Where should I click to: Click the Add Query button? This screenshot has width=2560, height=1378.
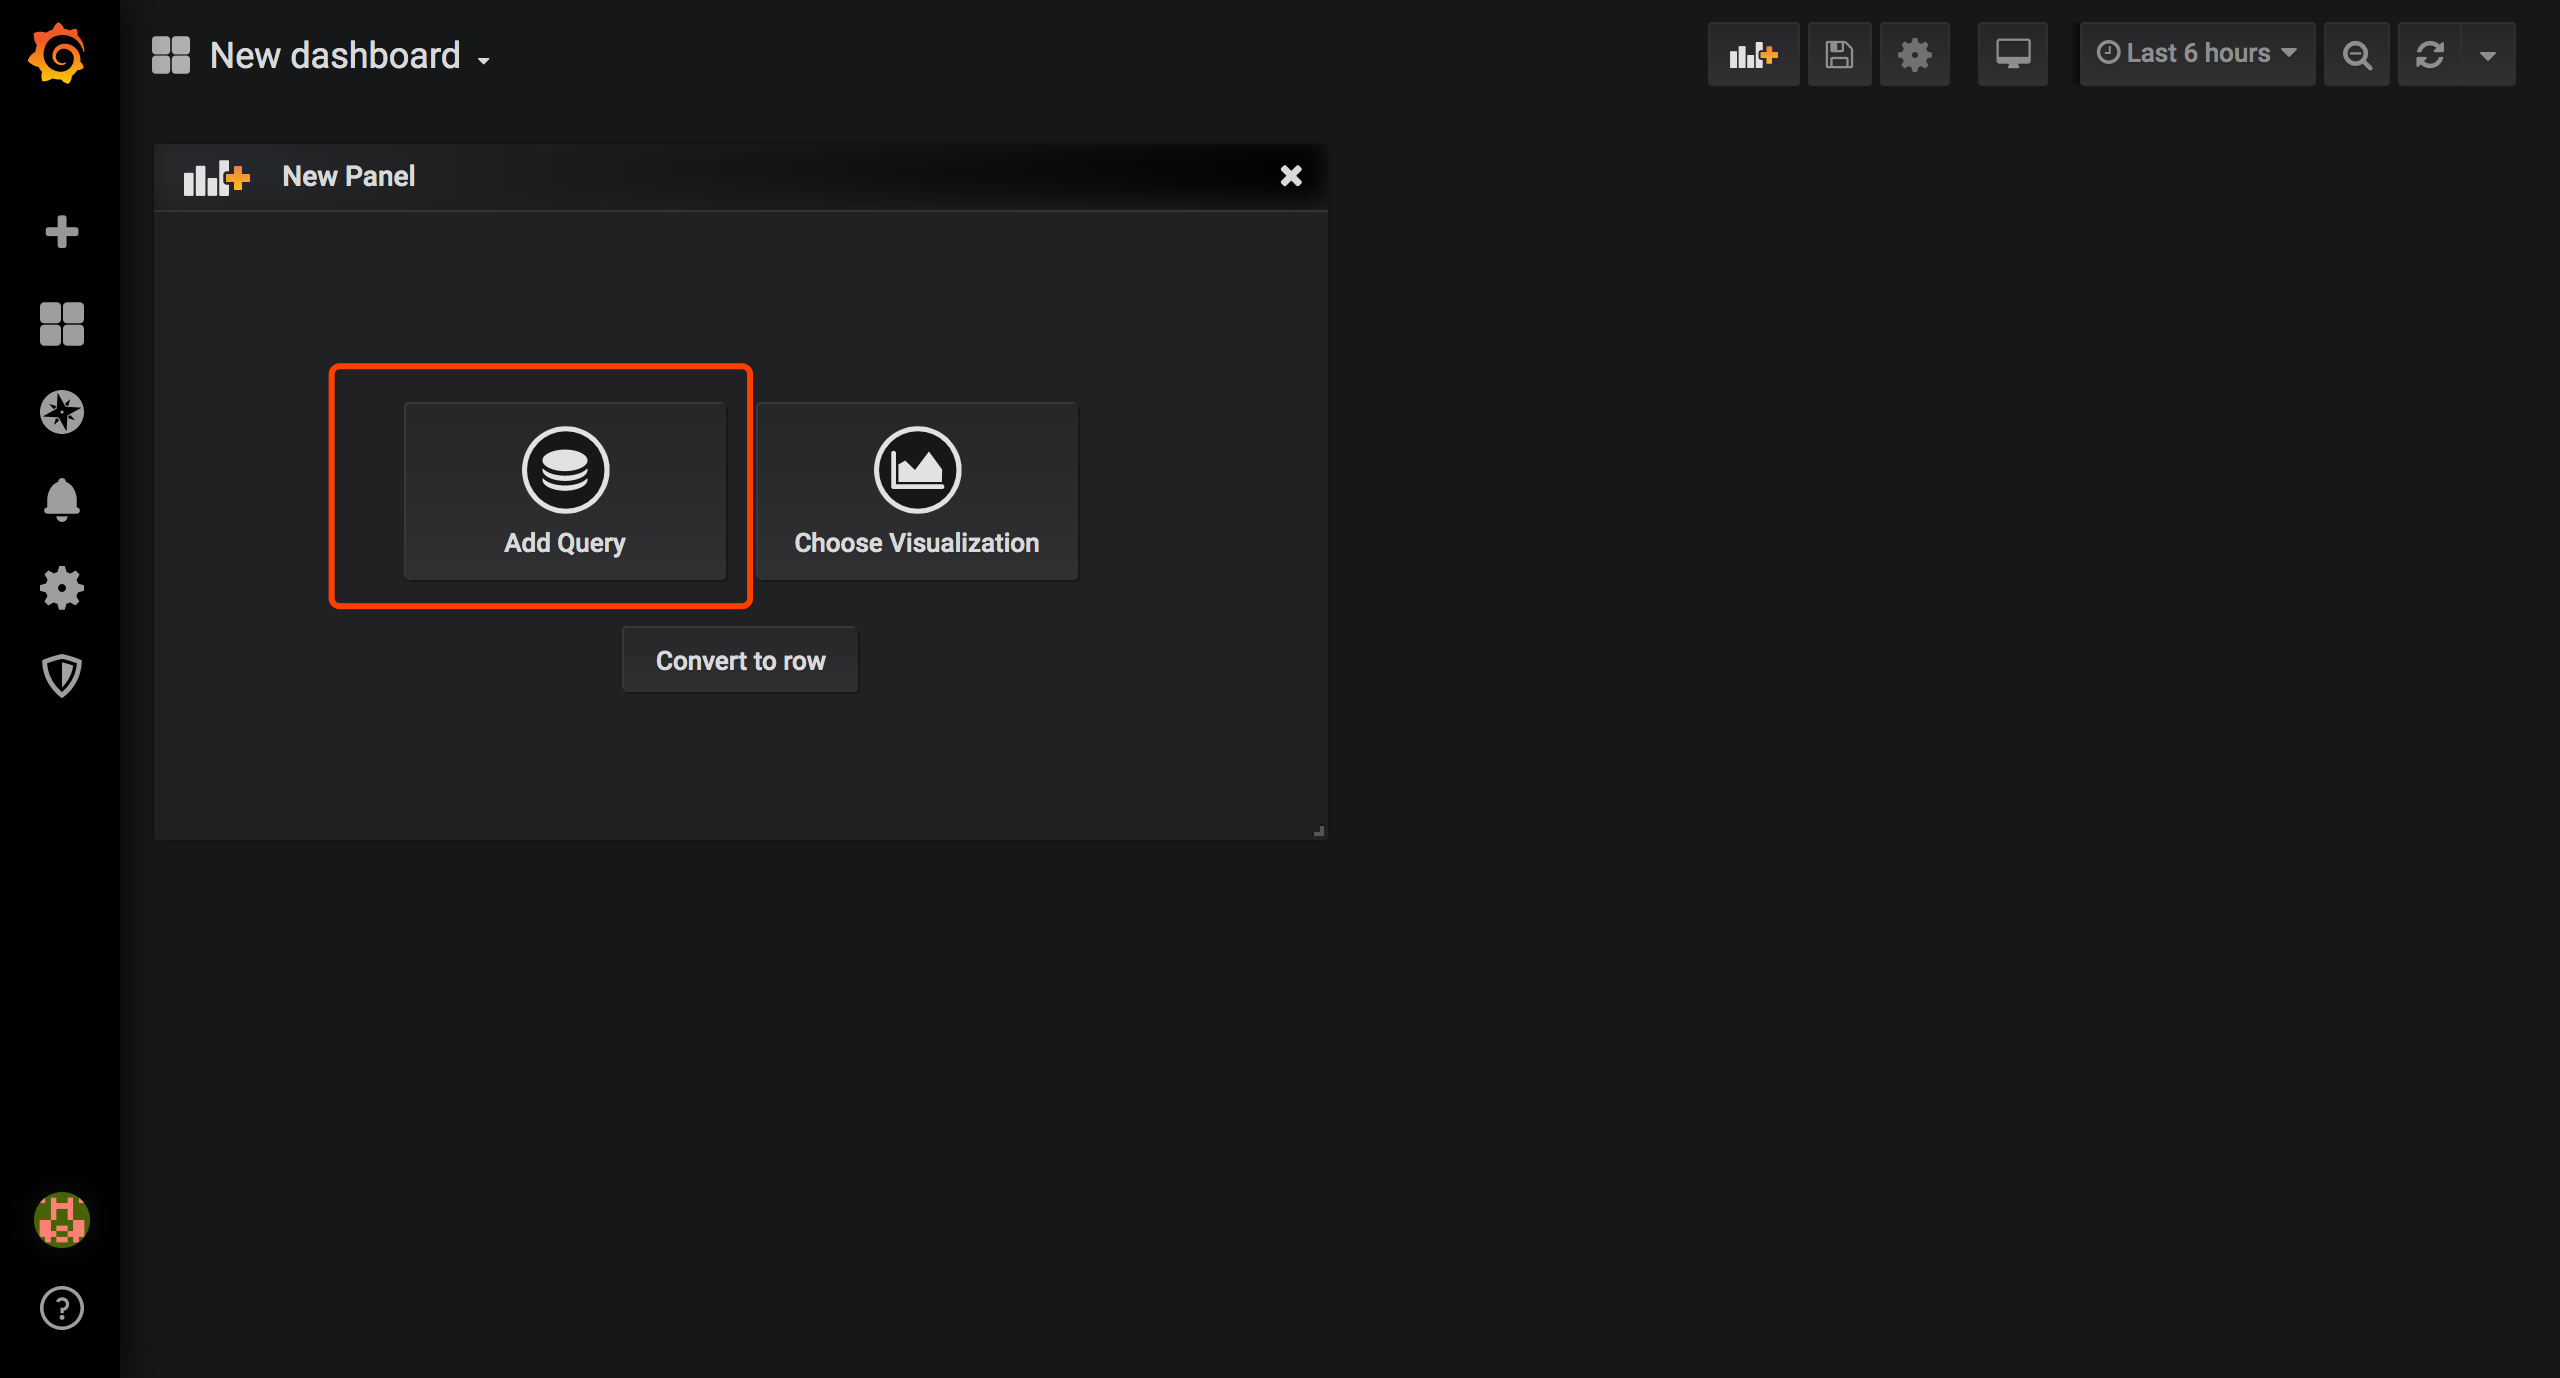coord(565,491)
